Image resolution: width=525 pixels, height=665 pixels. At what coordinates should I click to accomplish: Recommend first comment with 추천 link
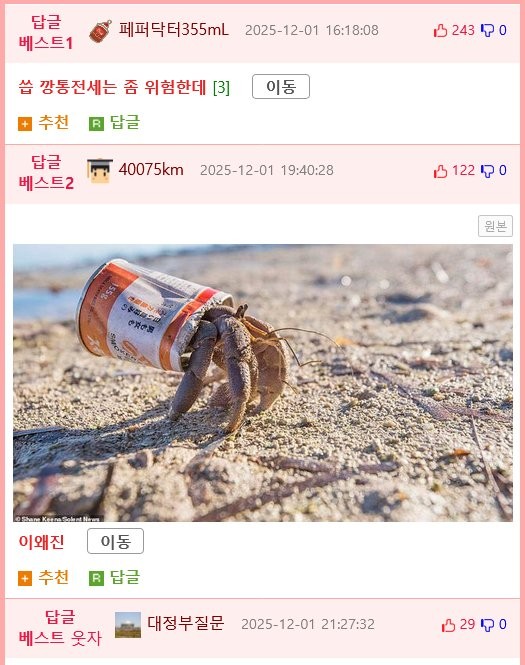click(x=44, y=123)
